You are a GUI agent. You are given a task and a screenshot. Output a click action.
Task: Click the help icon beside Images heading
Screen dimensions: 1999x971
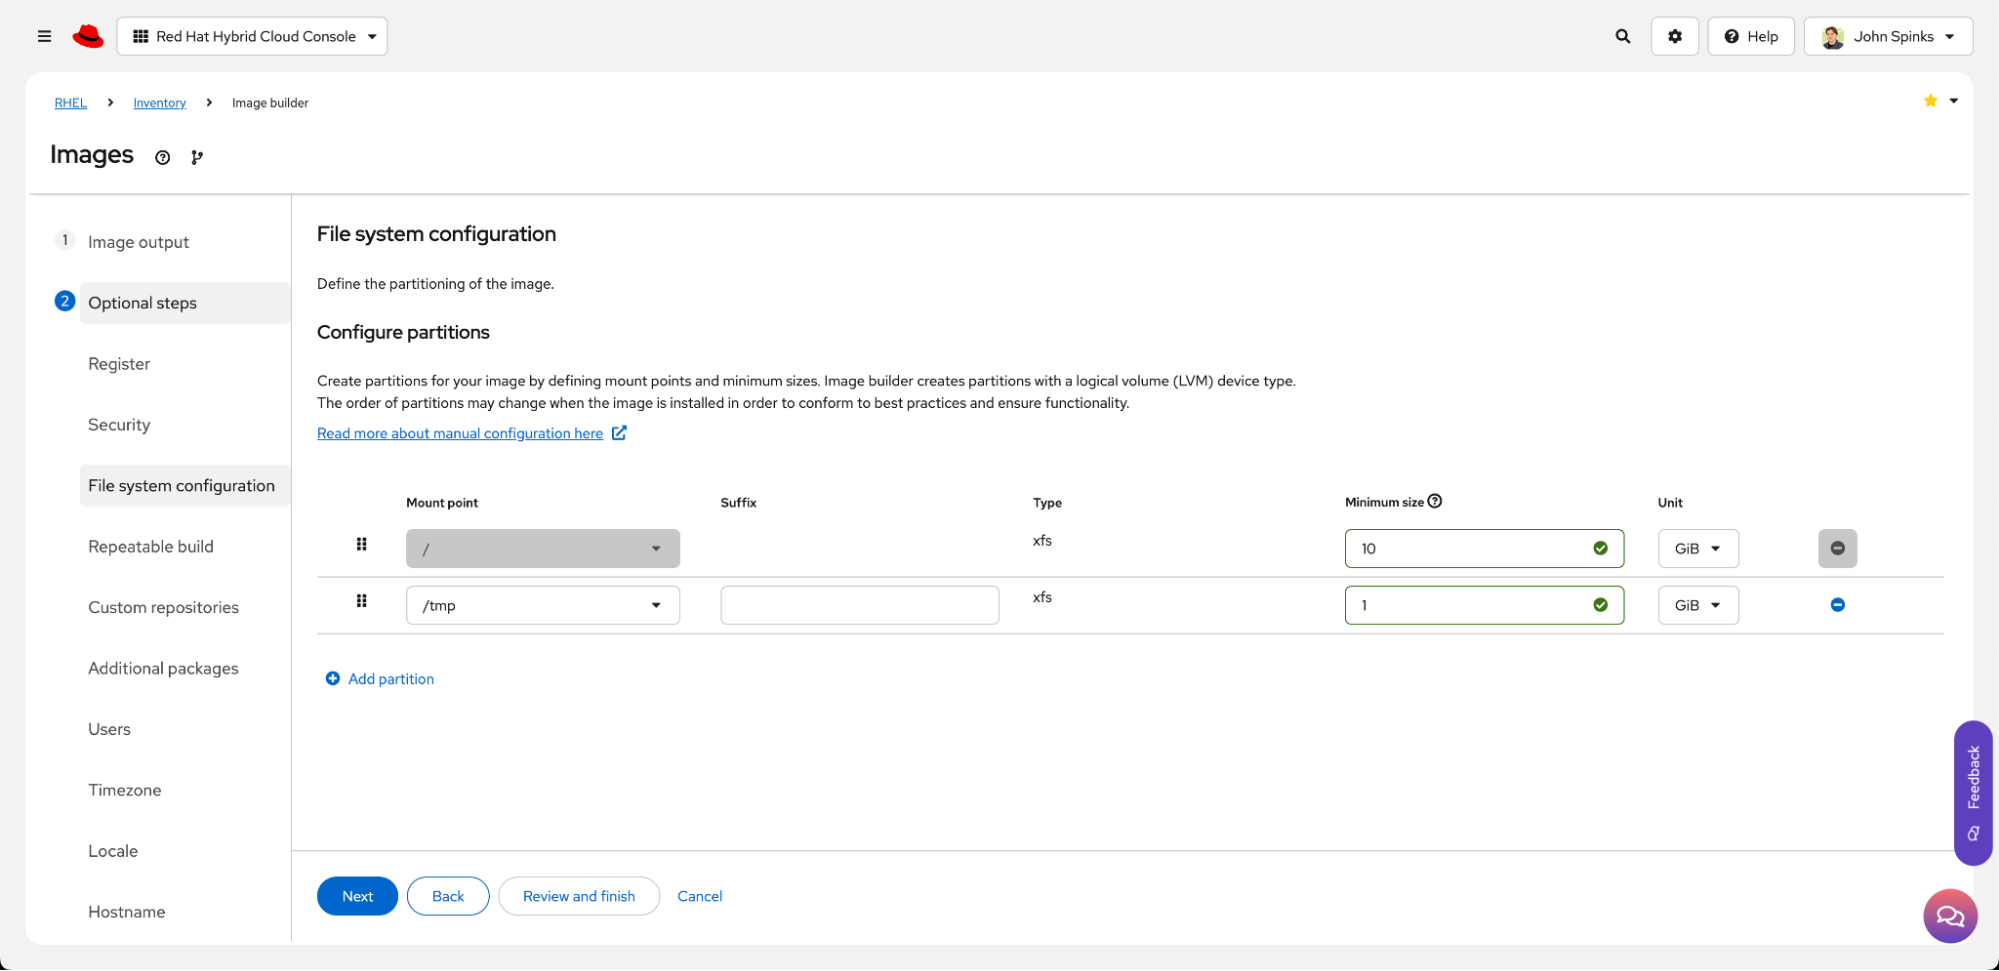[x=163, y=157]
